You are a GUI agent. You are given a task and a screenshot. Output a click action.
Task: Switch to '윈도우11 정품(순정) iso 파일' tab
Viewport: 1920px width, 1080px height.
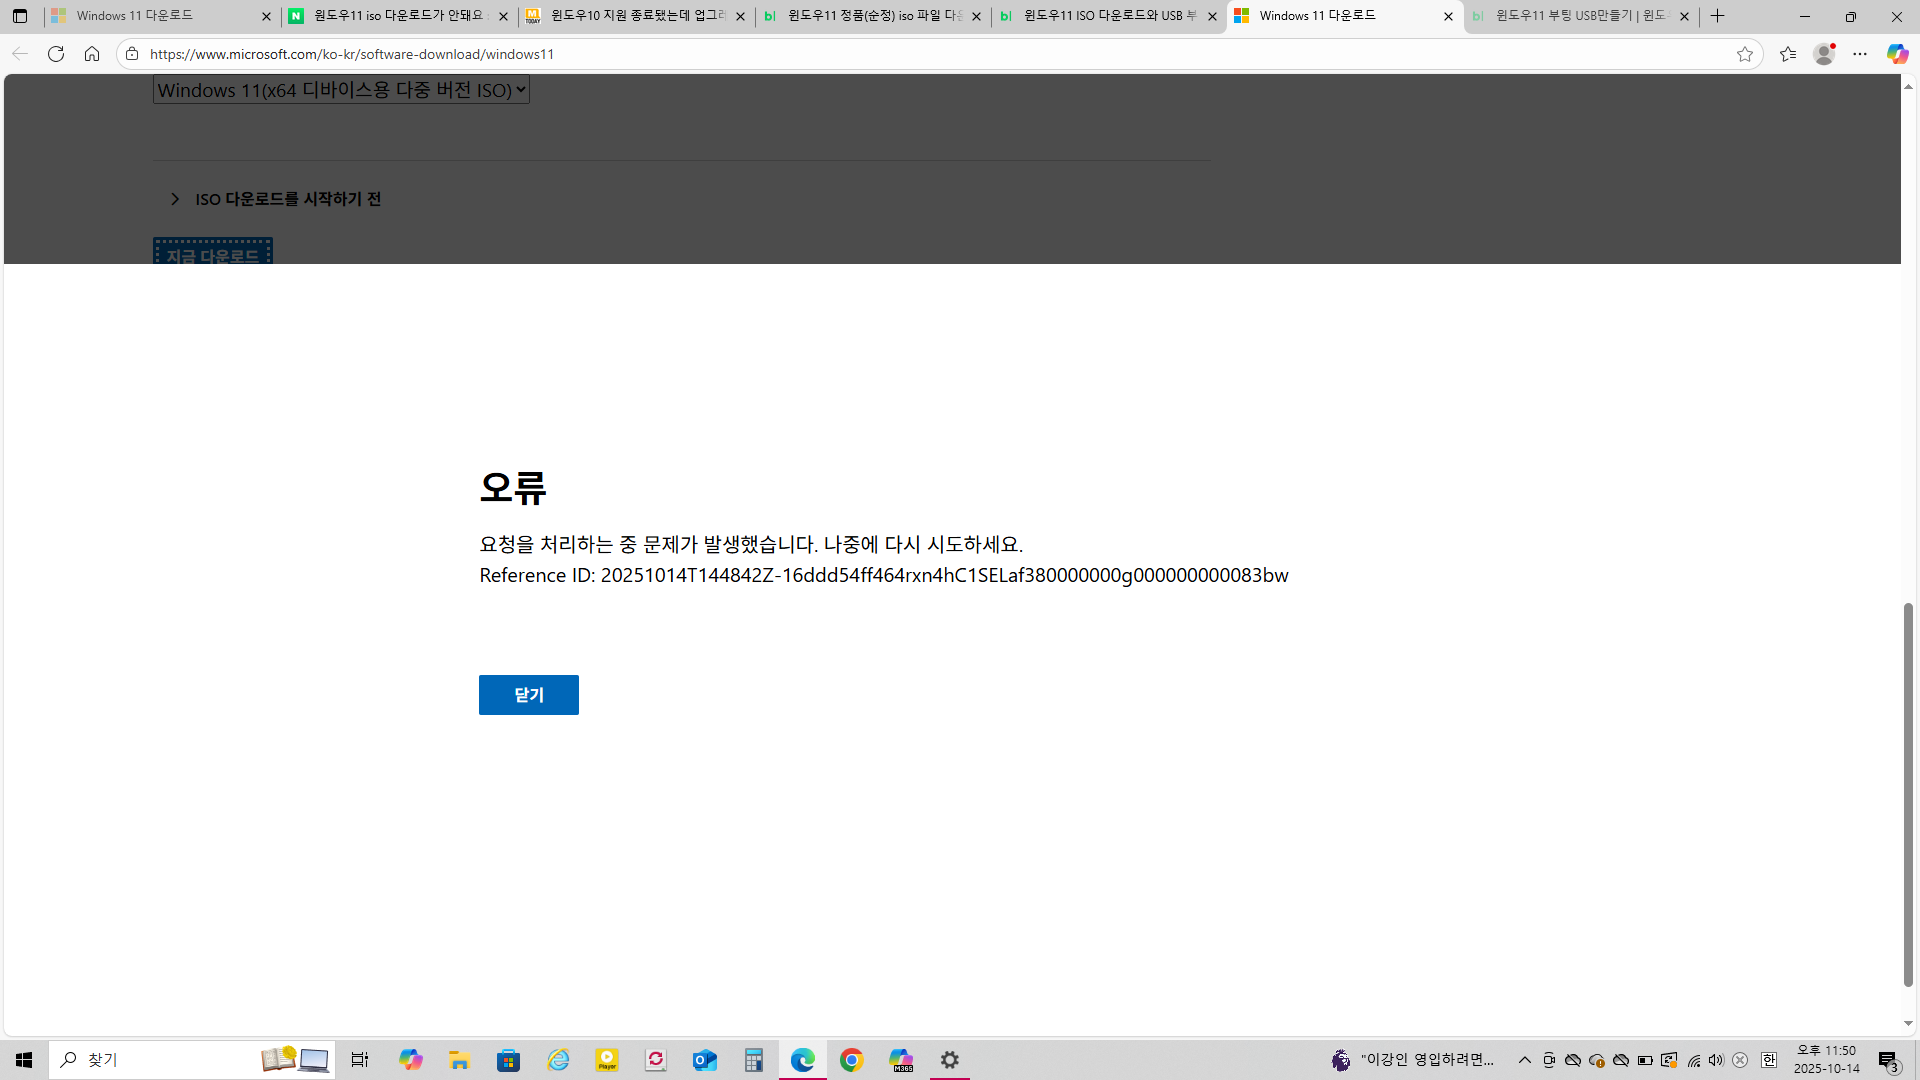click(x=871, y=16)
